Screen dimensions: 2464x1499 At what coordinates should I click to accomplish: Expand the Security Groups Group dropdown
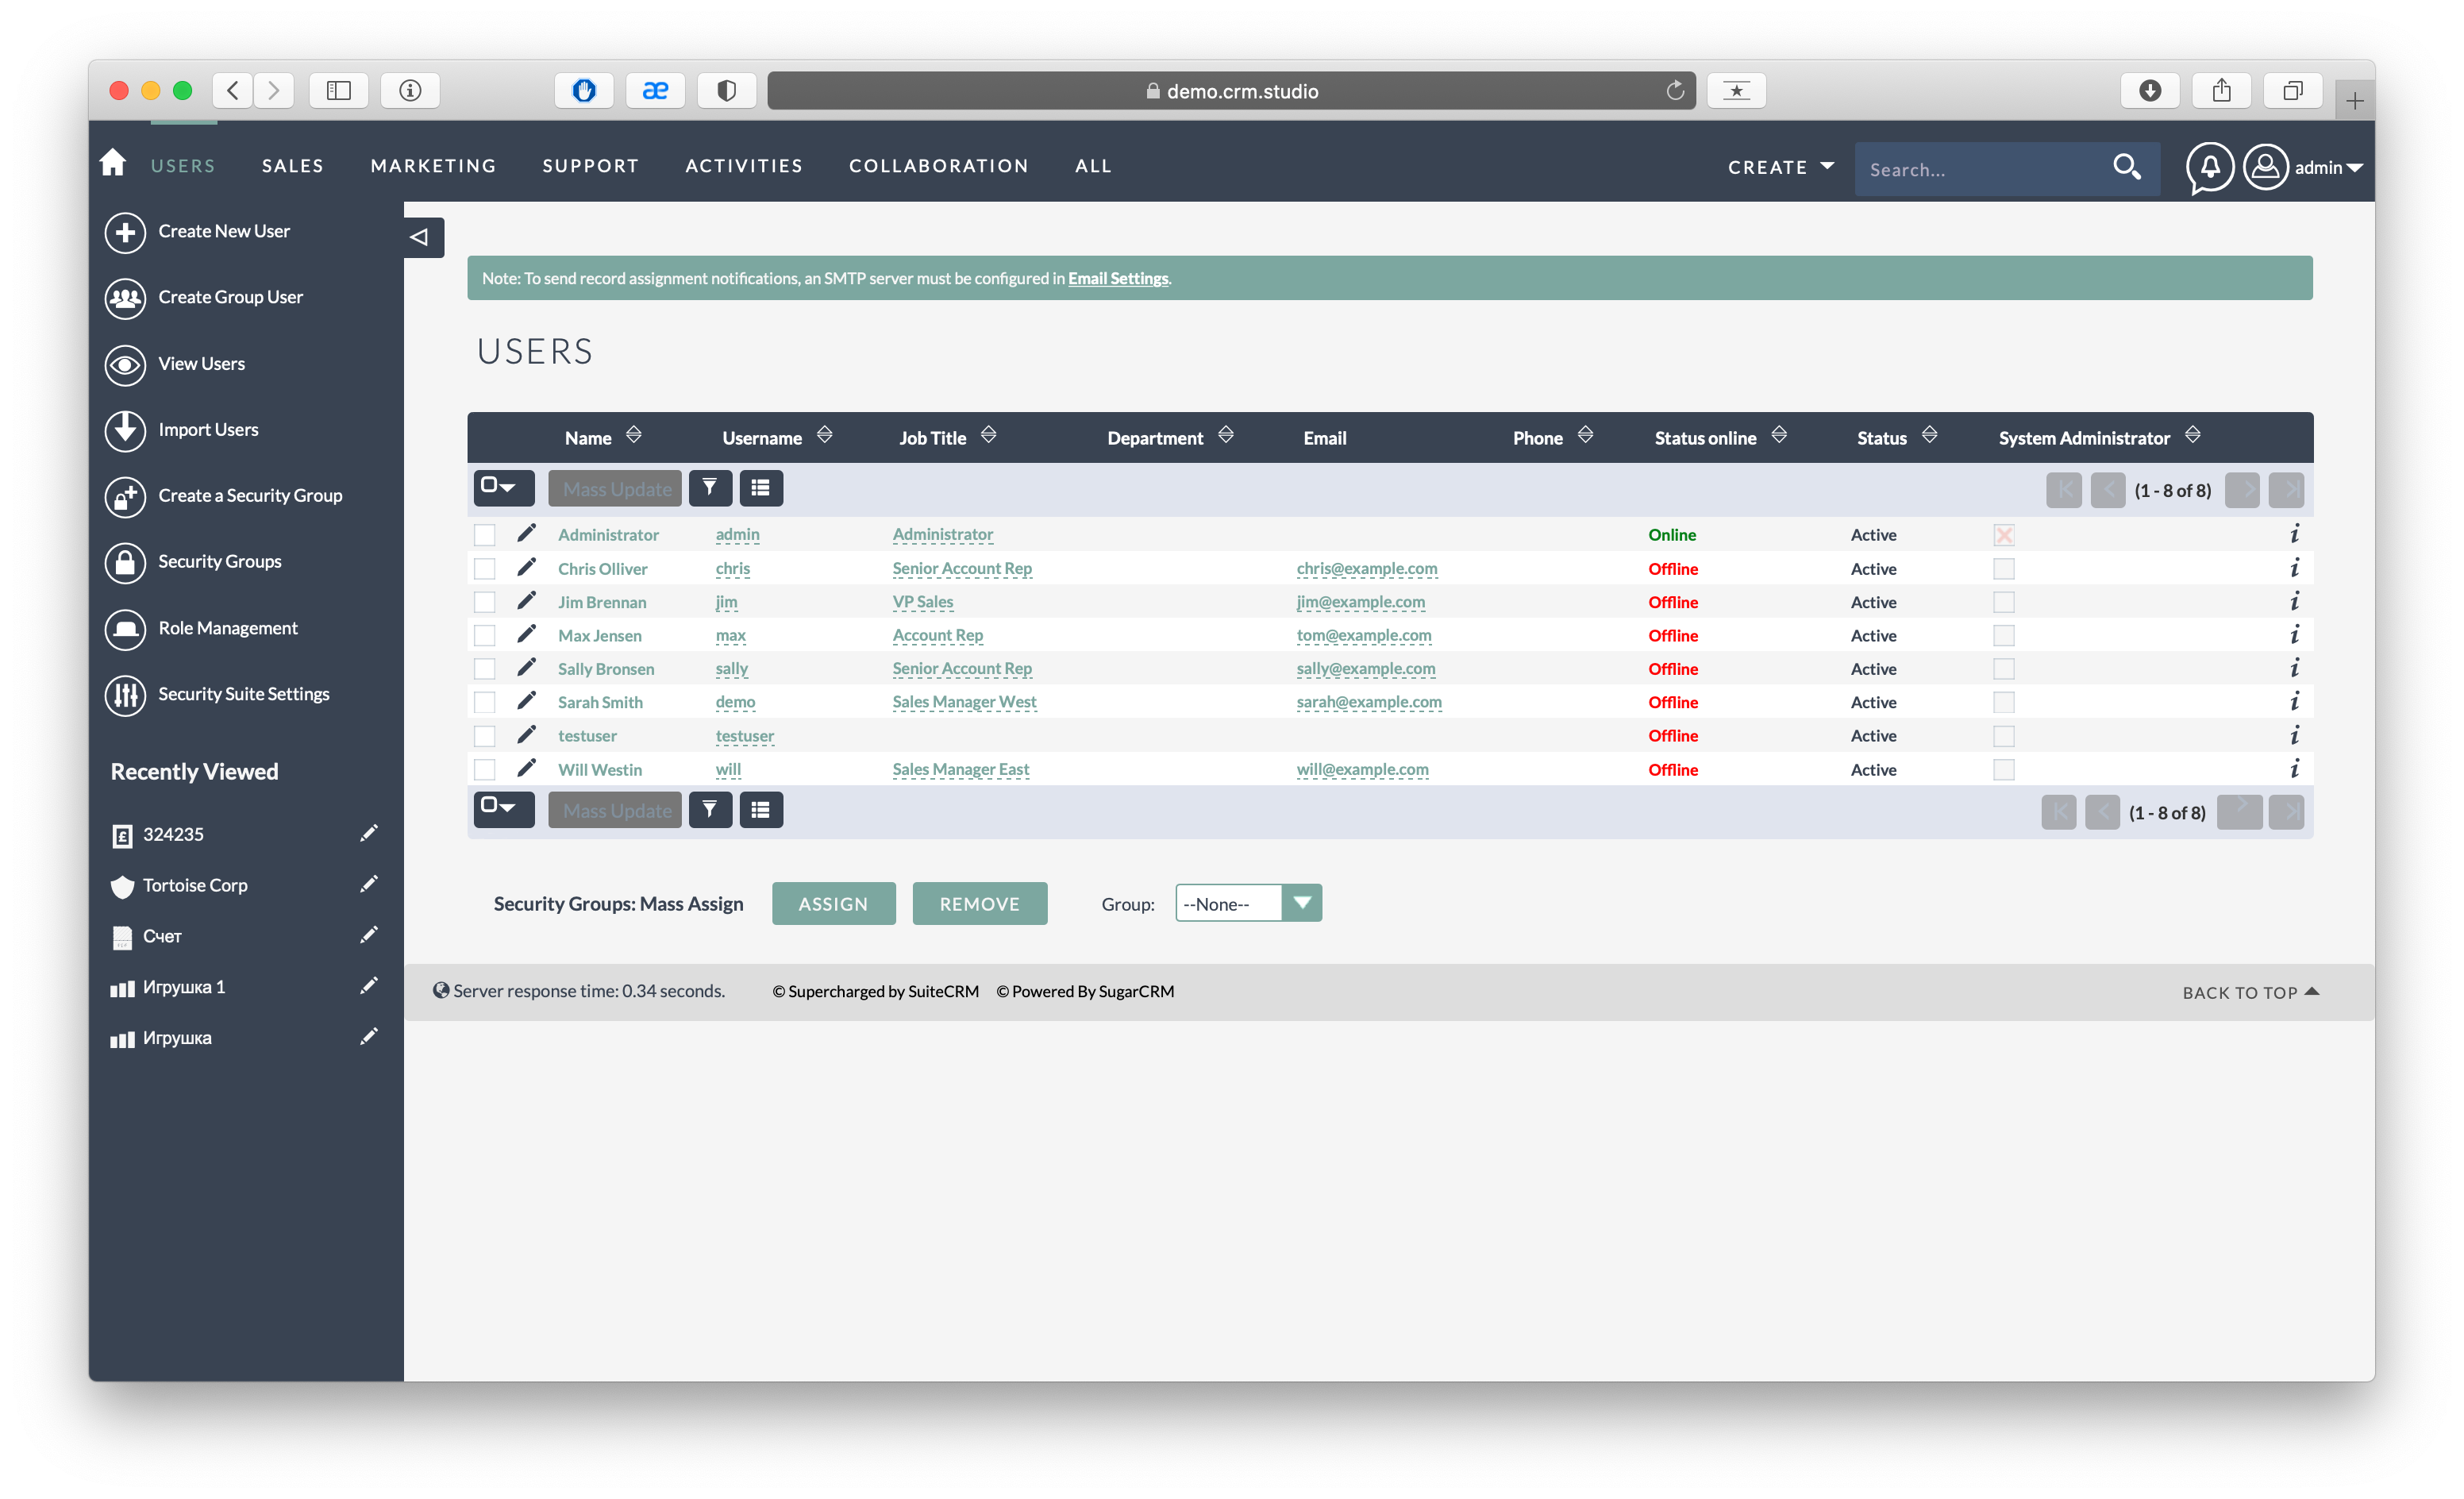[1303, 904]
